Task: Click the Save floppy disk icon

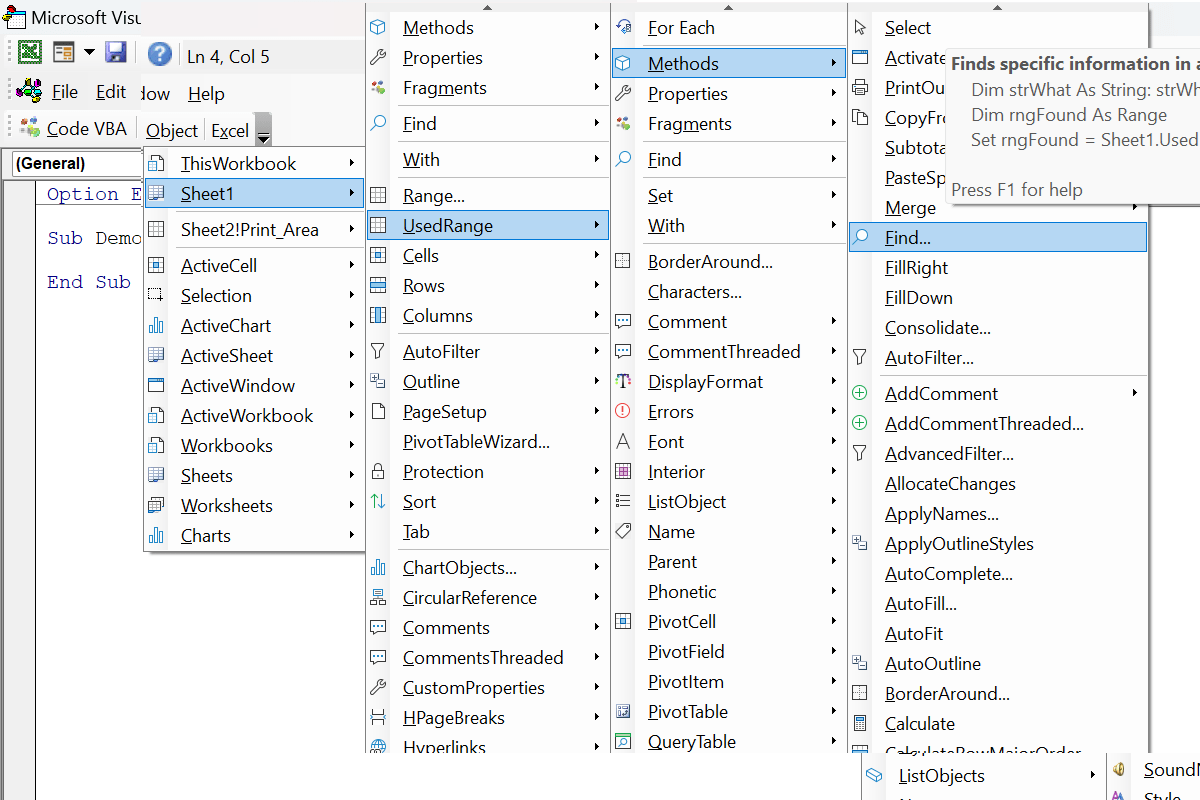Action: (116, 53)
